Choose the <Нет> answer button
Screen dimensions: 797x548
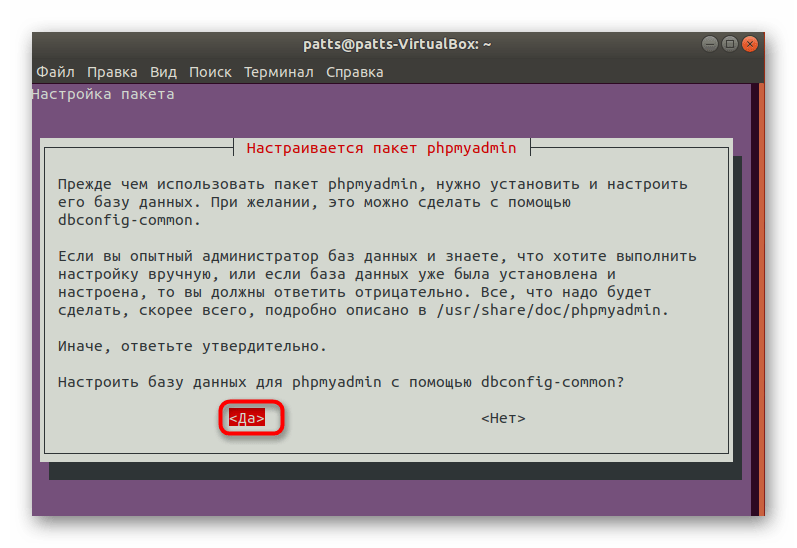503,418
